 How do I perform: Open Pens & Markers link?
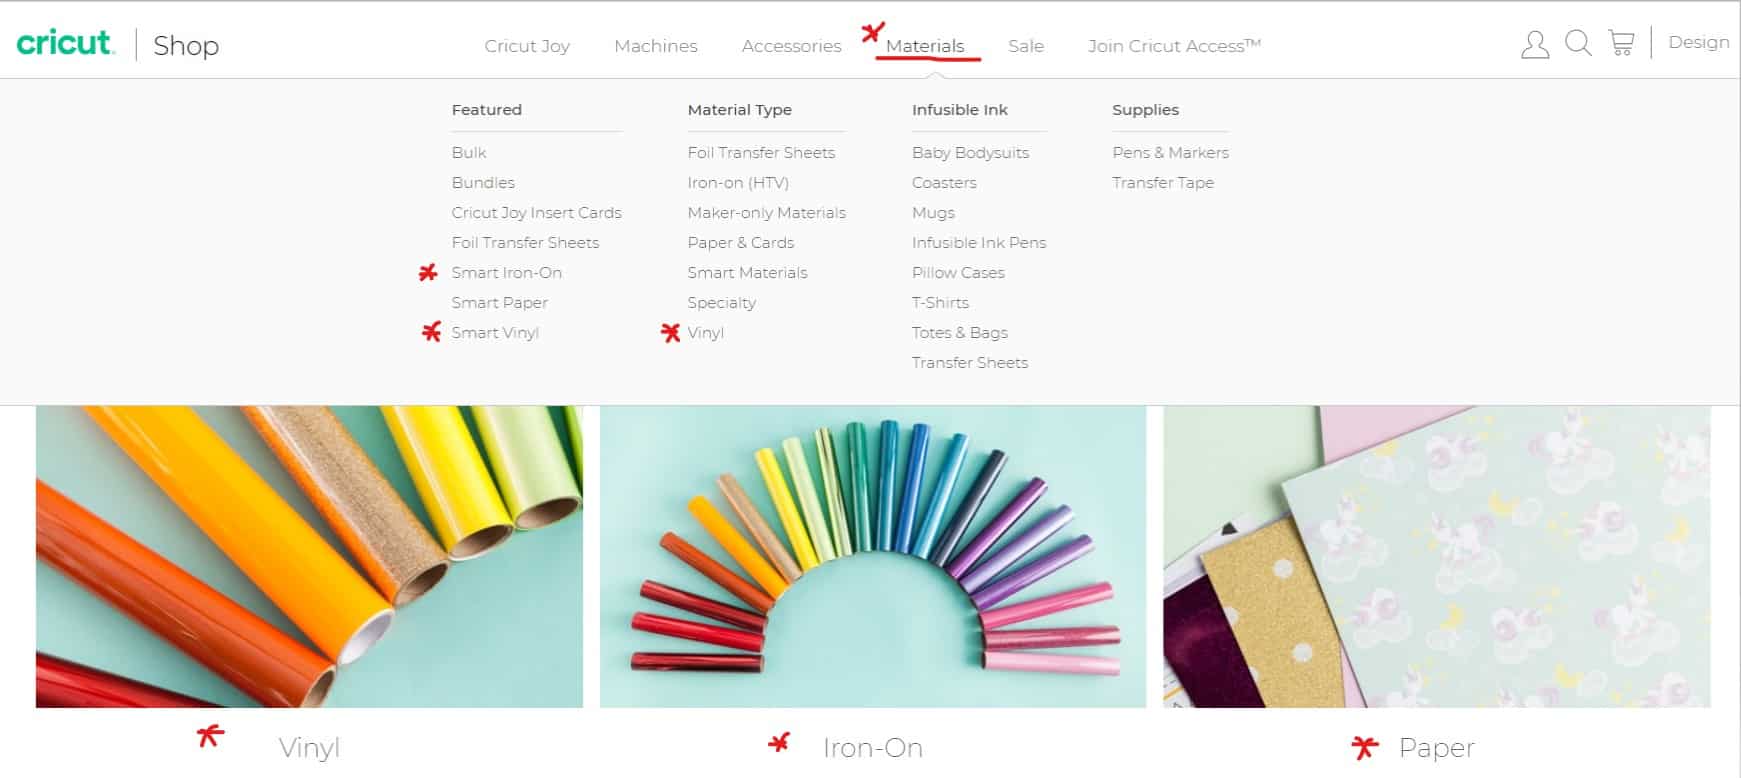pyautogui.click(x=1171, y=152)
